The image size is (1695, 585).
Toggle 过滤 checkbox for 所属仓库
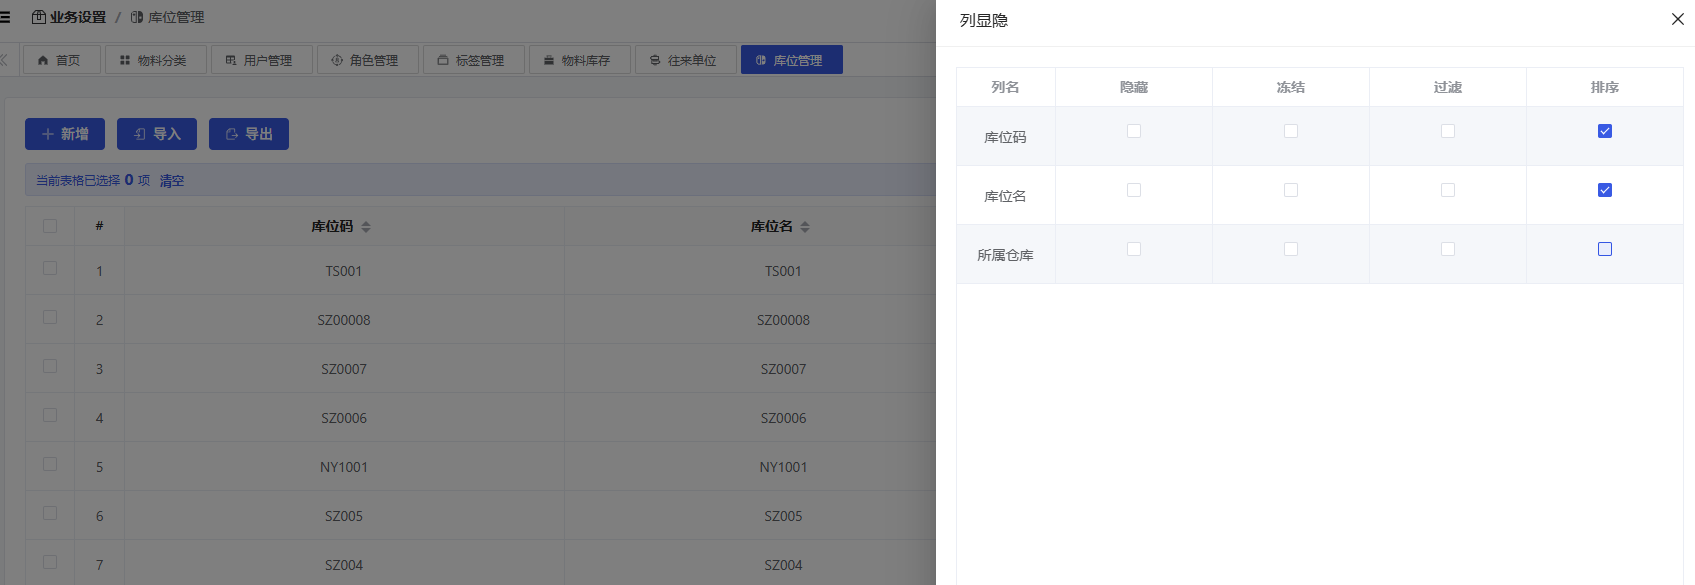(1448, 249)
